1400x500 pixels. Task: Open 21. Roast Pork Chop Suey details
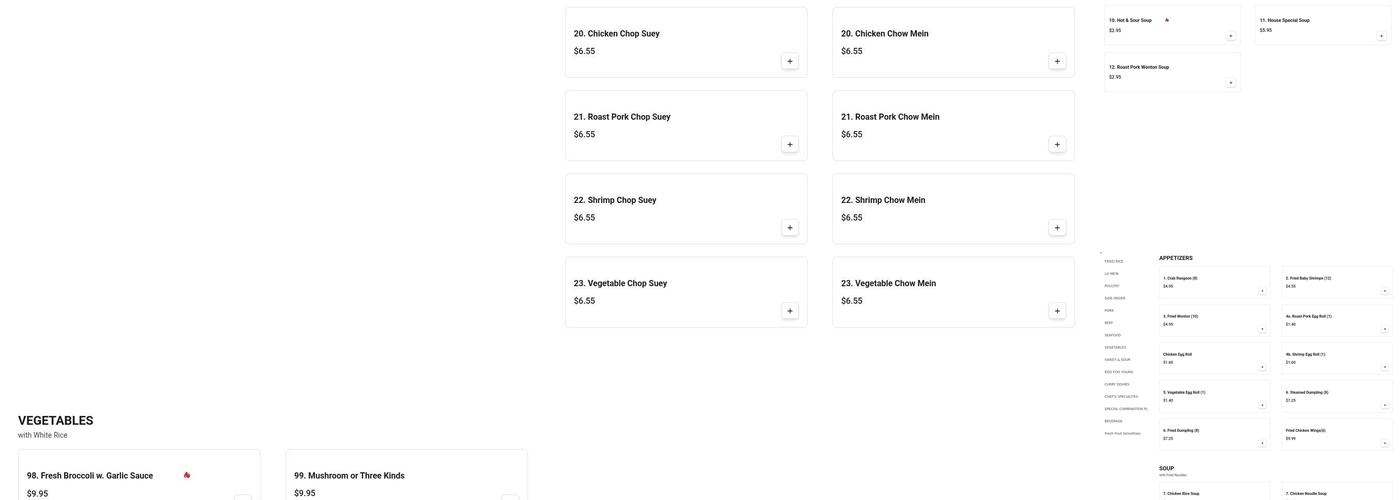point(622,117)
